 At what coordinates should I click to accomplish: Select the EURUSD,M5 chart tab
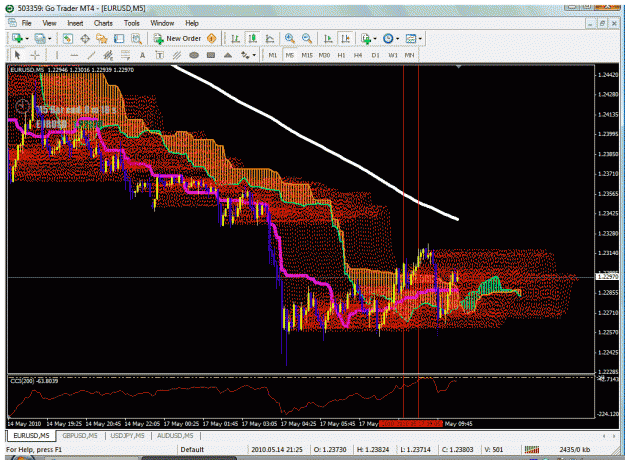[x=31, y=436]
